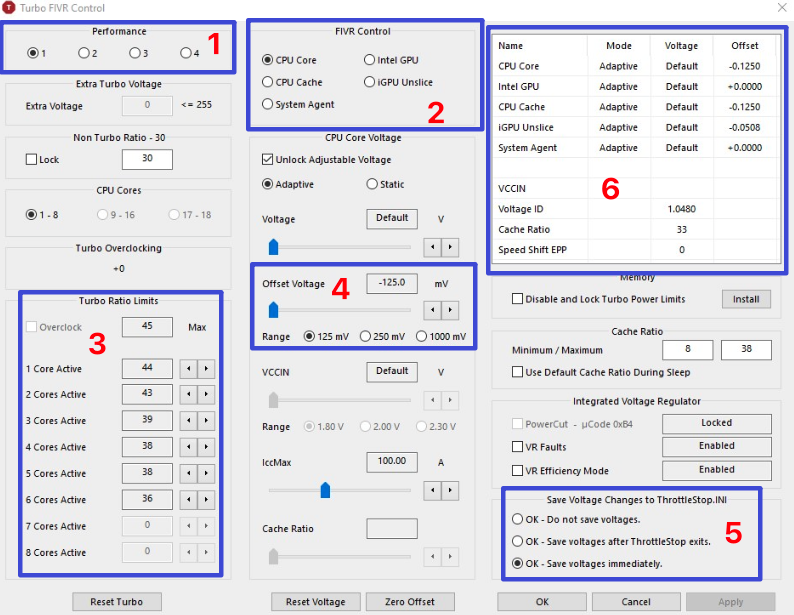Click the Reset Voltage button

click(316, 601)
